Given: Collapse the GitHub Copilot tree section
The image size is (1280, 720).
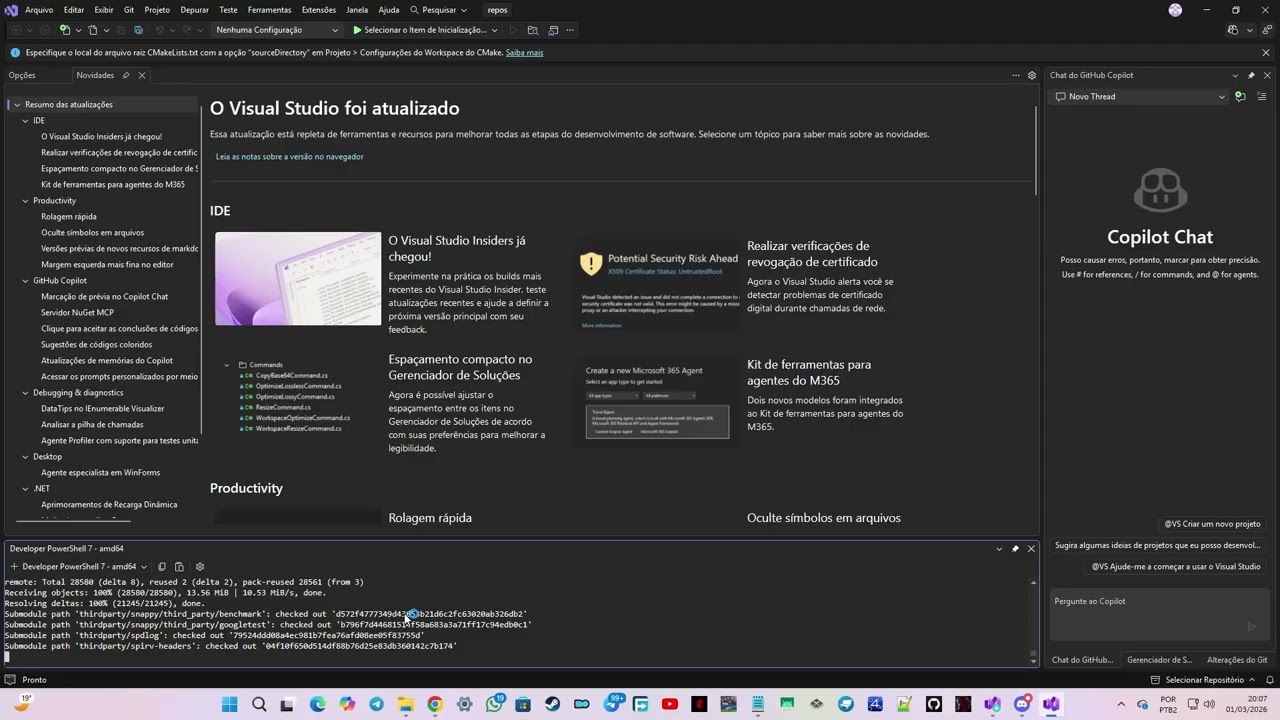Looking at the screenshot, I should pyautogui.click(x=25, y=280).
